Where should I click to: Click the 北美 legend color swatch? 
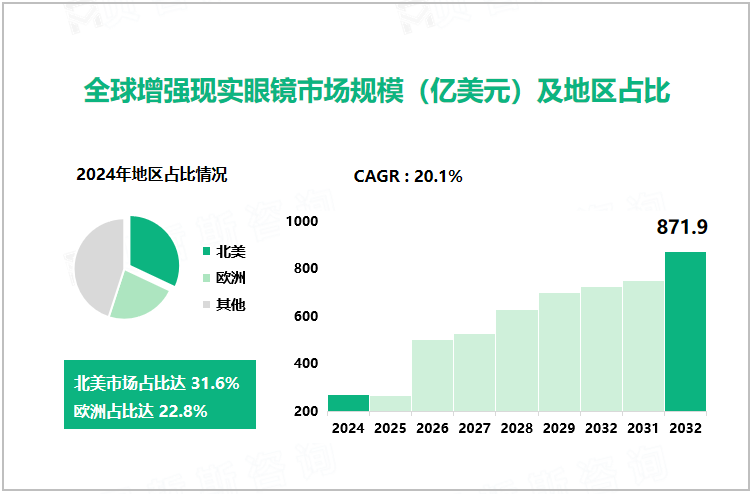tap(206, 251)
